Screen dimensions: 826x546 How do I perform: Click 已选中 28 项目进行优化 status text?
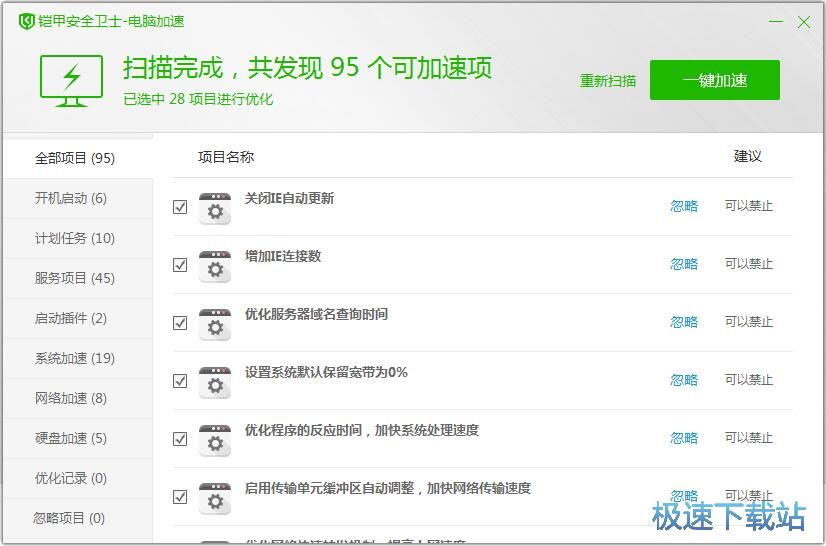coord(198,99)
